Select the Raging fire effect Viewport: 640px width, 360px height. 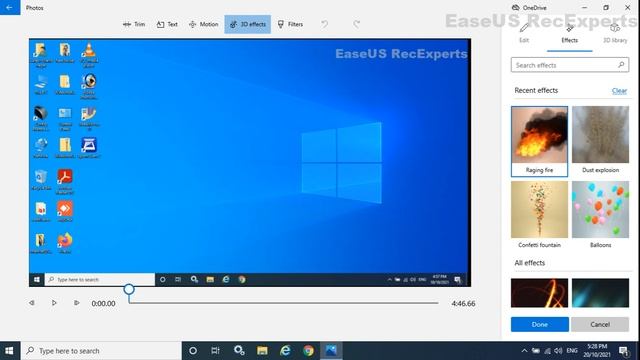539,141
